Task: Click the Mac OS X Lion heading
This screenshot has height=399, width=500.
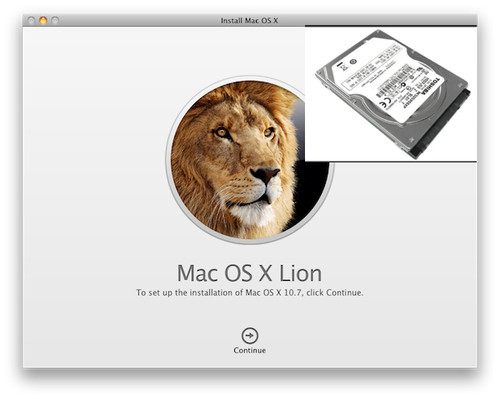Action: 249,273
